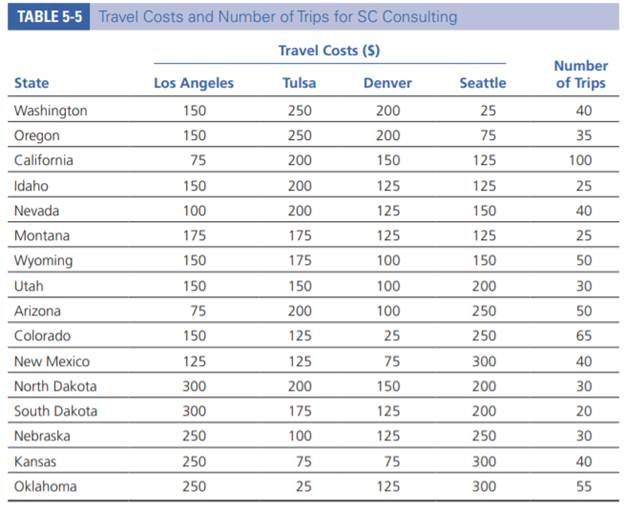The height and width of the screenshot is (509, 624).
Task: Select the 'State' column header
Action: click(32, 83)
